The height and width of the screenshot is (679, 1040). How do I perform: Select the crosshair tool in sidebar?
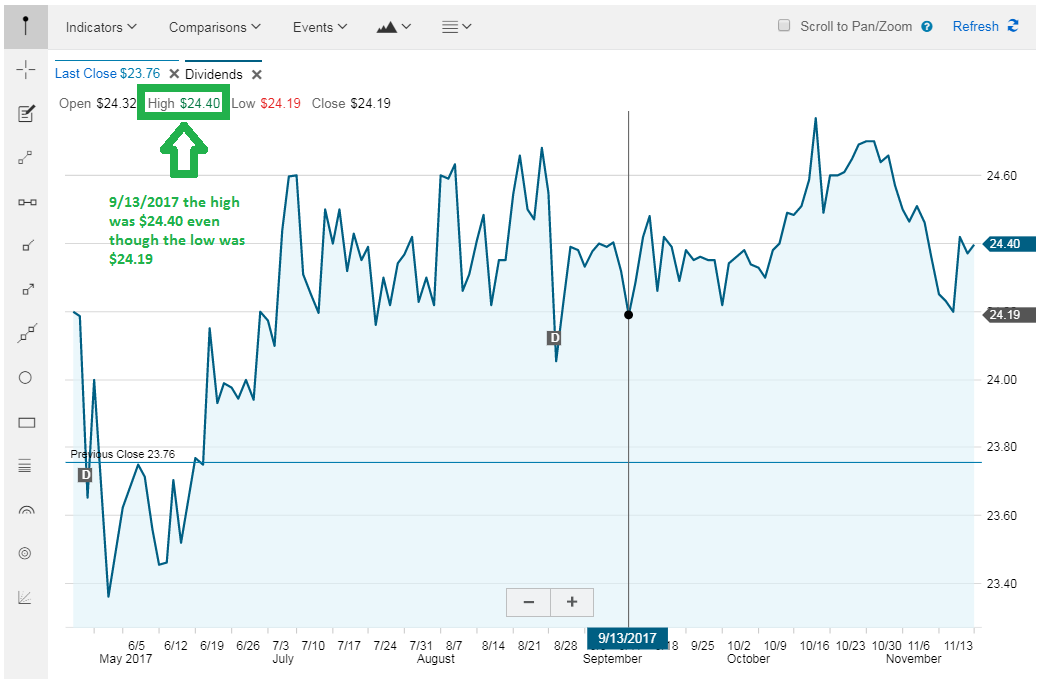25,70
